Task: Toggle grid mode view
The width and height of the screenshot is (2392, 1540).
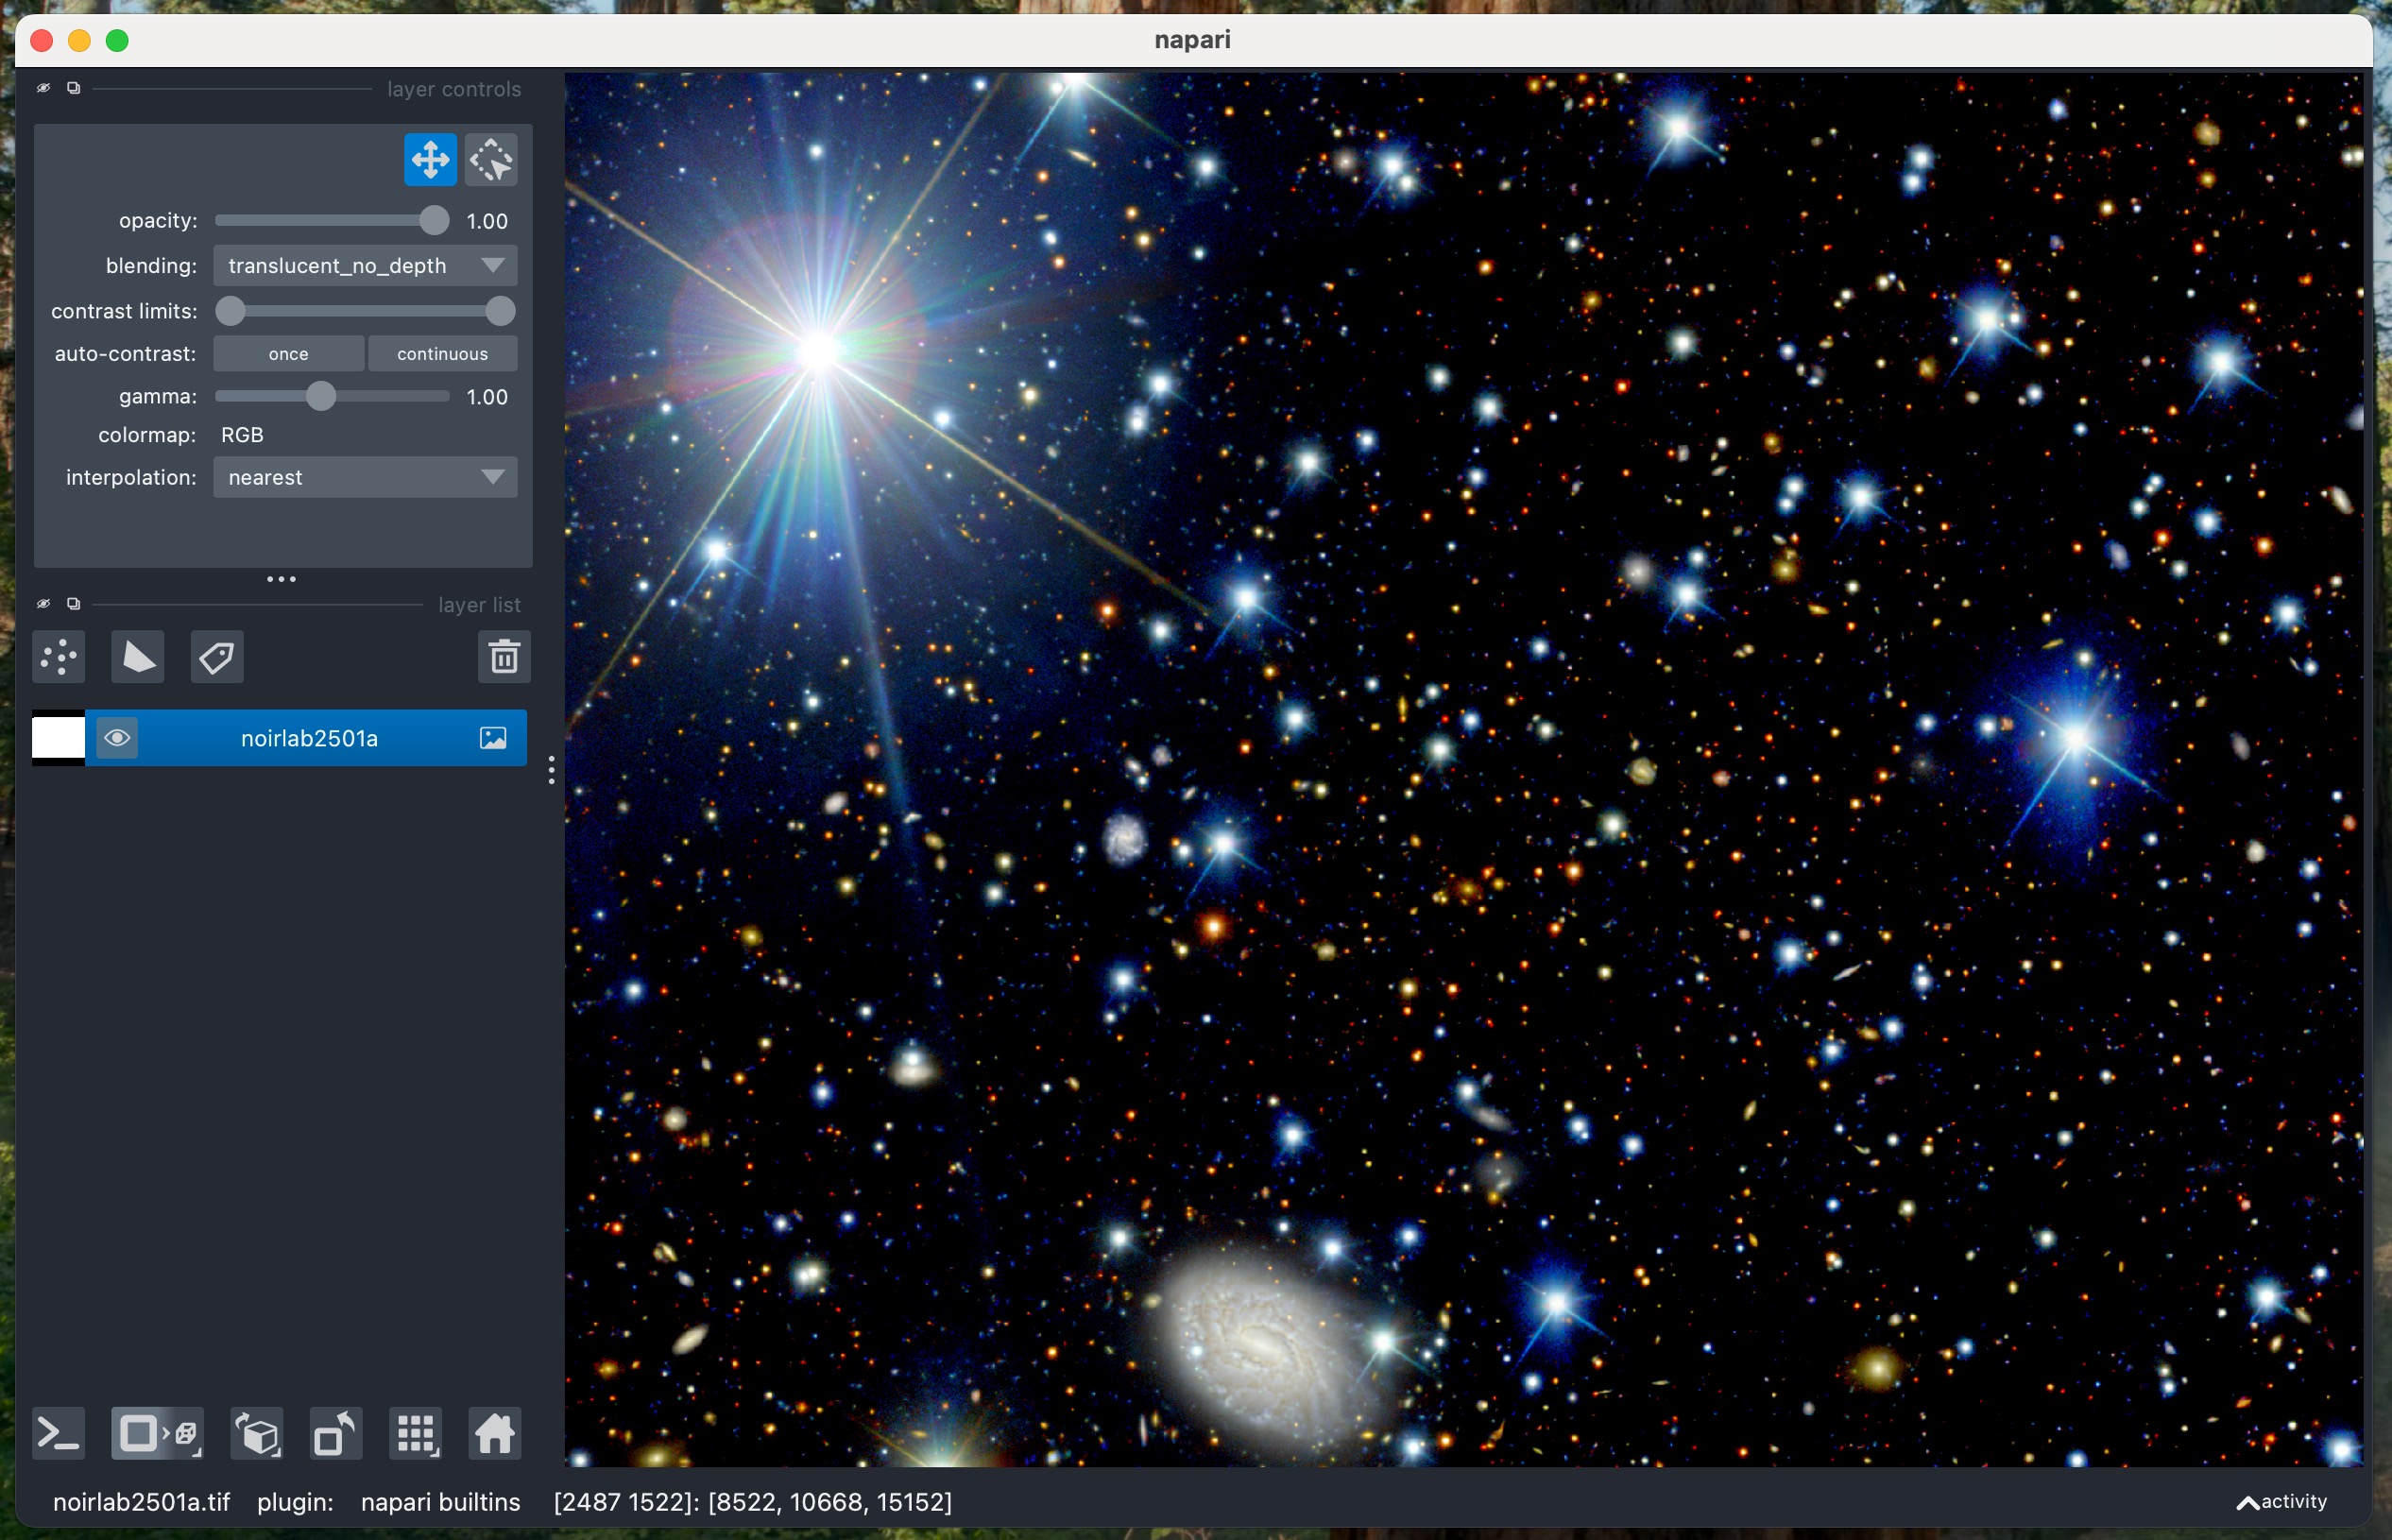Action: pos(416,1434)
